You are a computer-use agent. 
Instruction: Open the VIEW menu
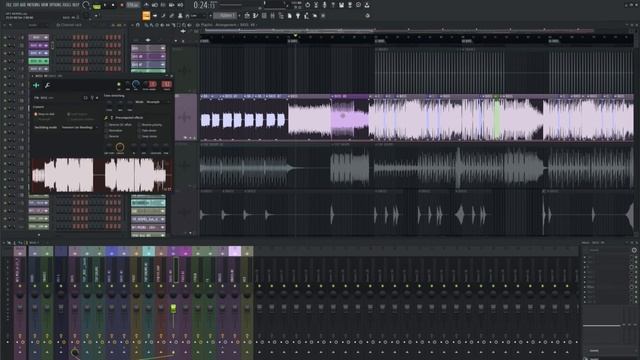(43, 5)
